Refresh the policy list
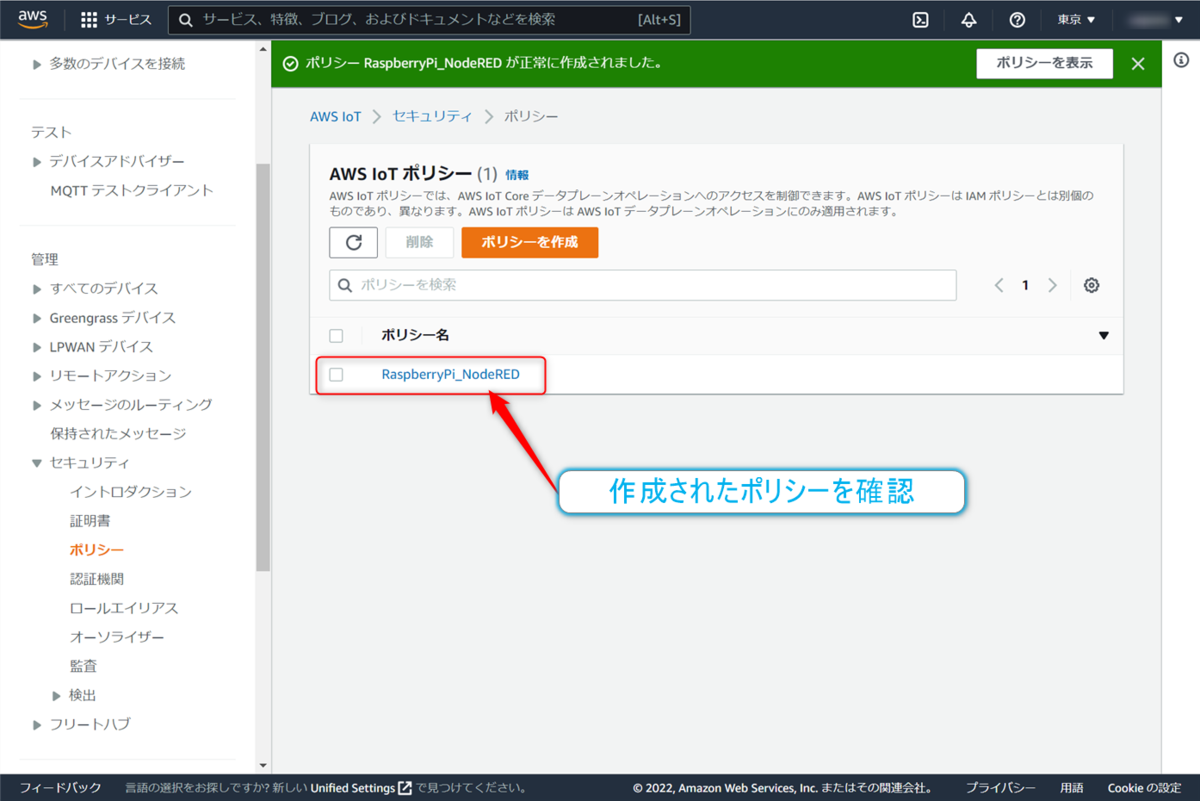The image size is (1200, 801). coord(353,242)
